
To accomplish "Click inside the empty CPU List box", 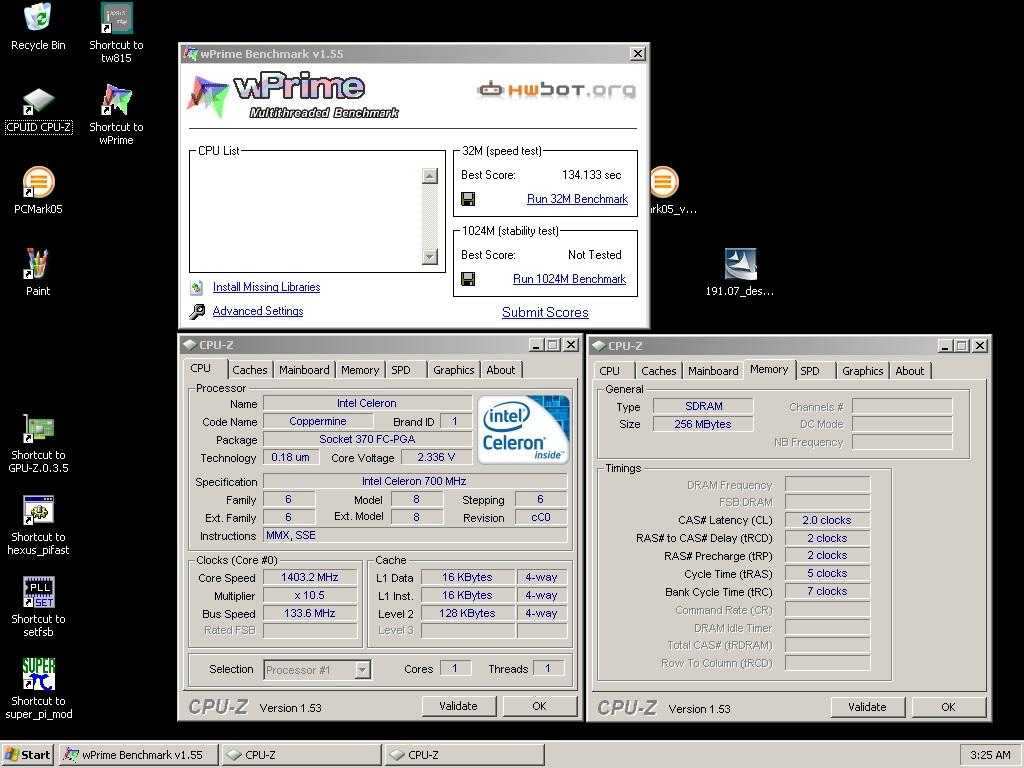I will pyautogui.click(x=306, y=216).
